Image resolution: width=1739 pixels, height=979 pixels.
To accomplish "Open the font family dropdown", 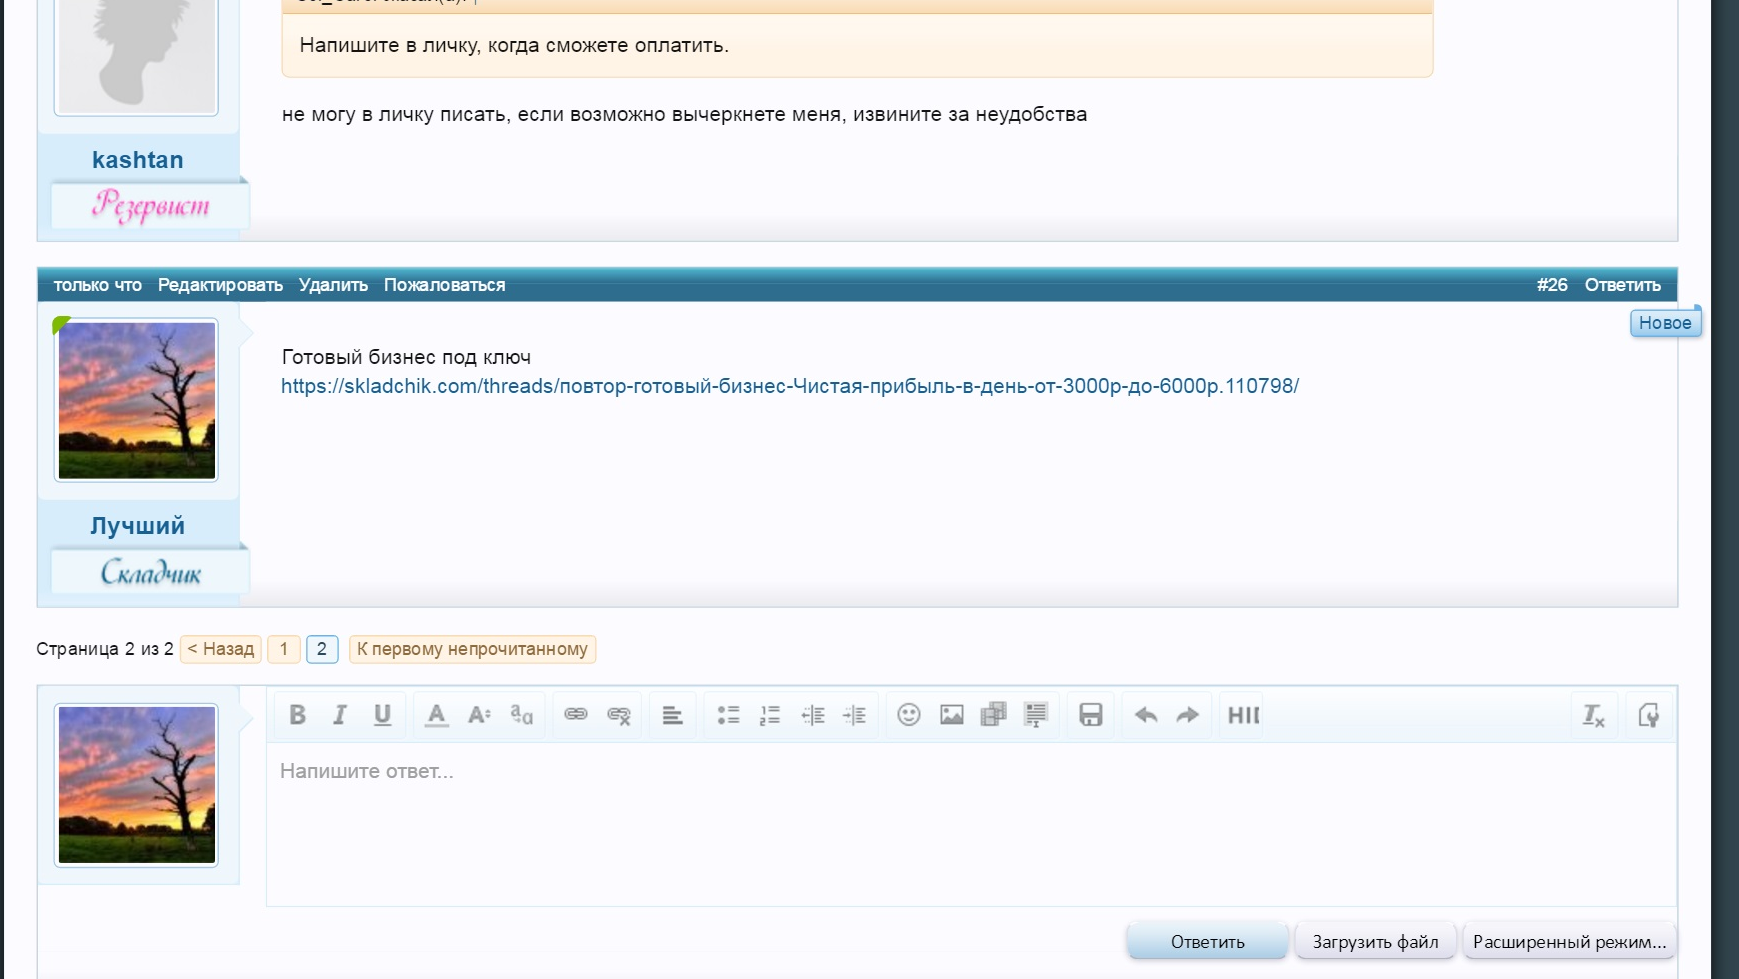I will coord(521,715).
